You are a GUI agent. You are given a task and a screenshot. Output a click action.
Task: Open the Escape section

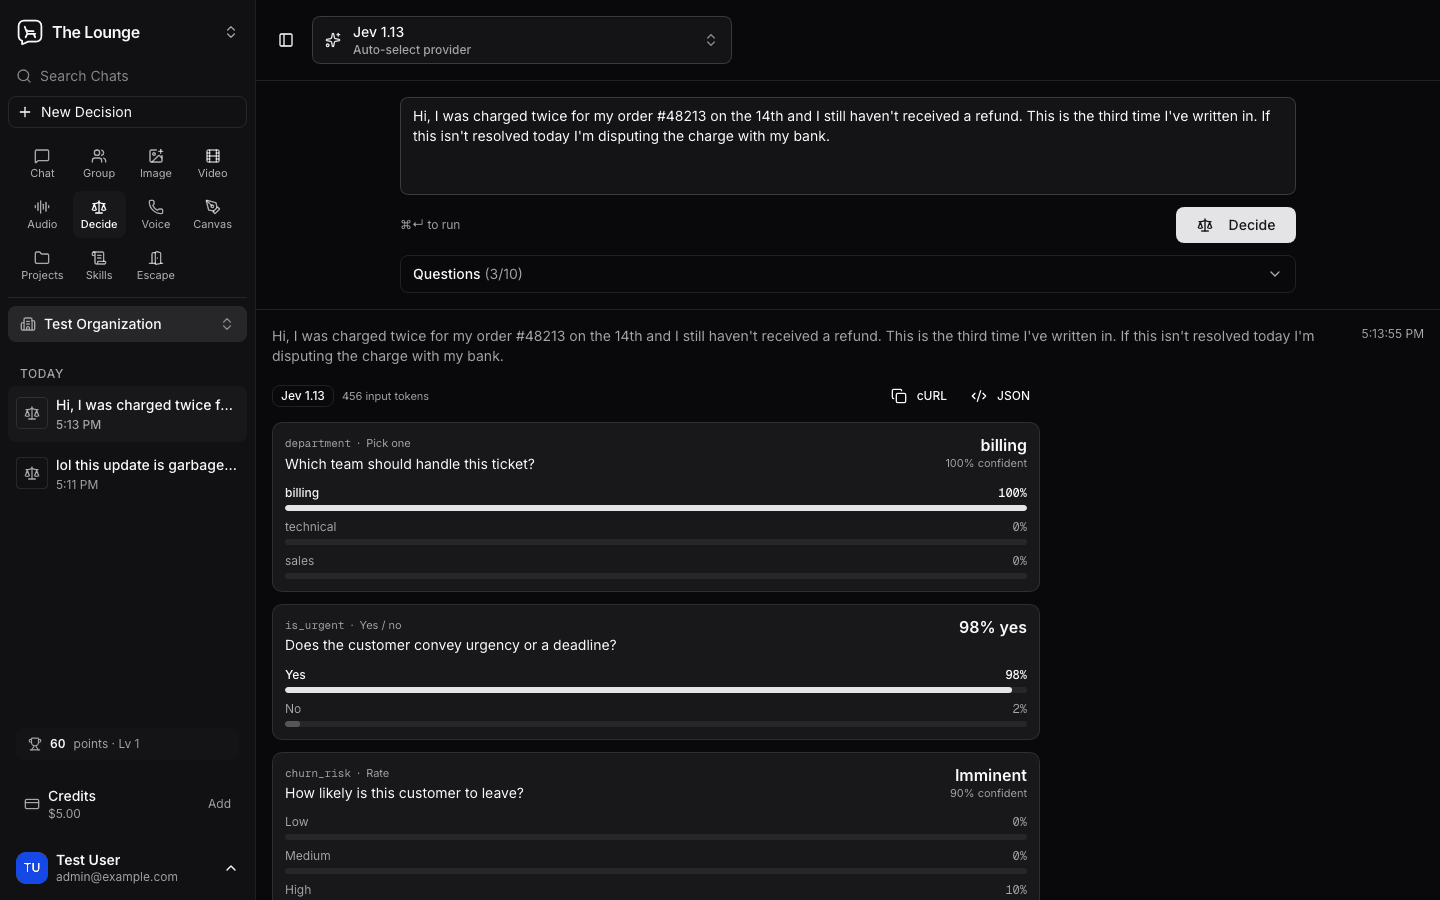click(156, 265)
